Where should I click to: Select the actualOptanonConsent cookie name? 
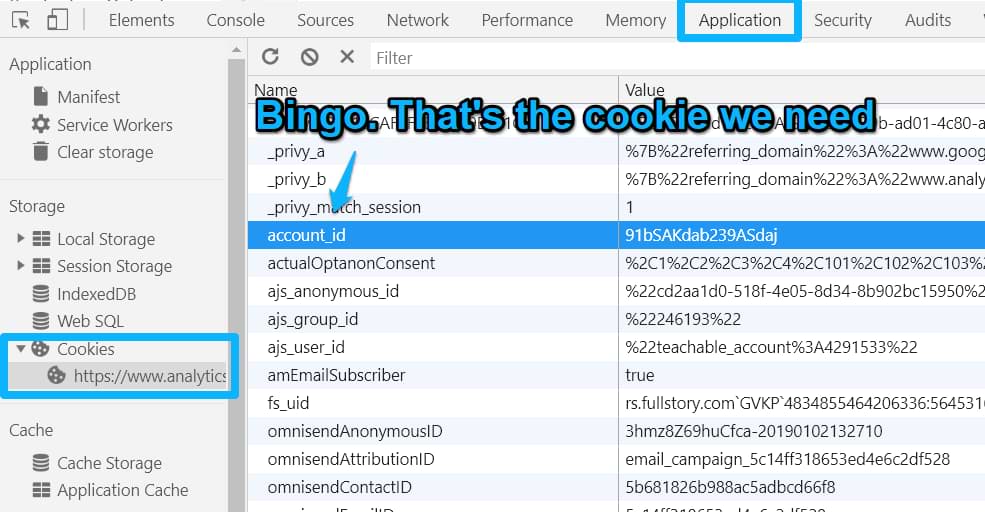click(351, 263)
